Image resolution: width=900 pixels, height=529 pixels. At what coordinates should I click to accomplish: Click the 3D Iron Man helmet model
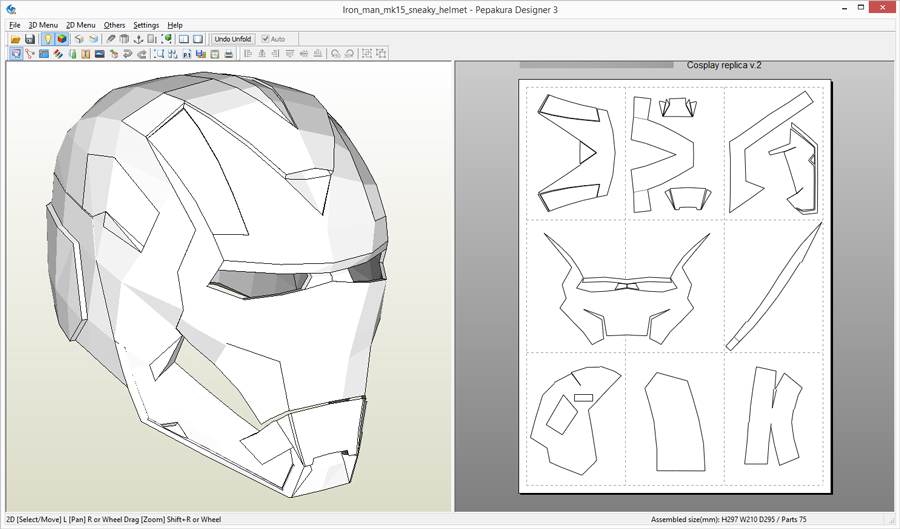[x=218, y=284]
